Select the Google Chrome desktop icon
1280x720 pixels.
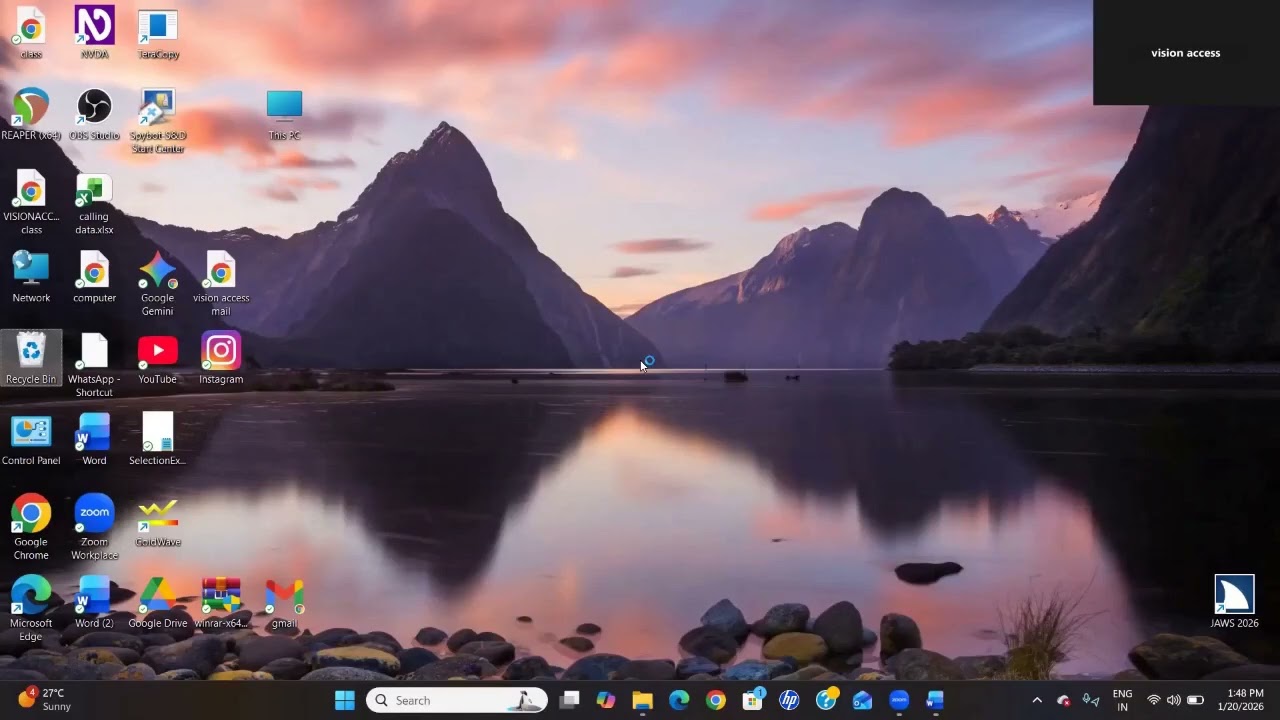click(31, 527)
